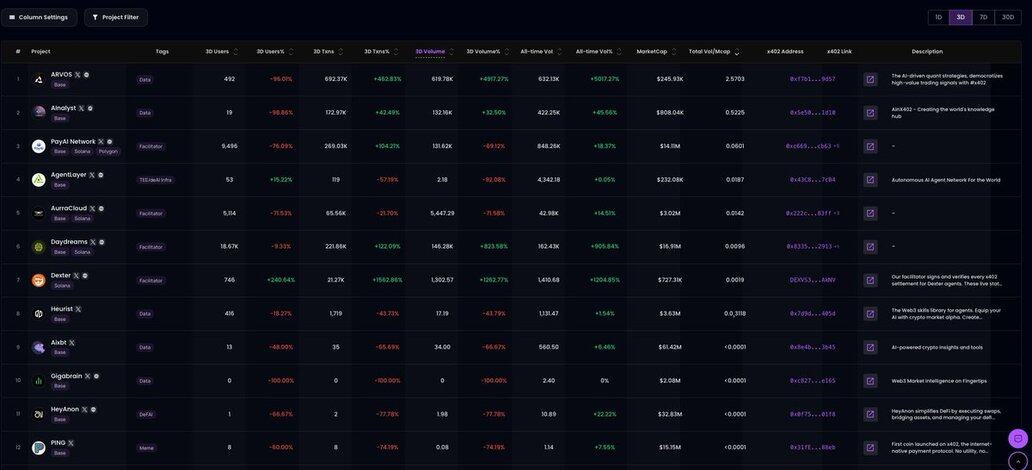Image resolution: width=1032 pixels, height=470 pixels.
Task: Select the 7D time range
Action: (983, 17)
